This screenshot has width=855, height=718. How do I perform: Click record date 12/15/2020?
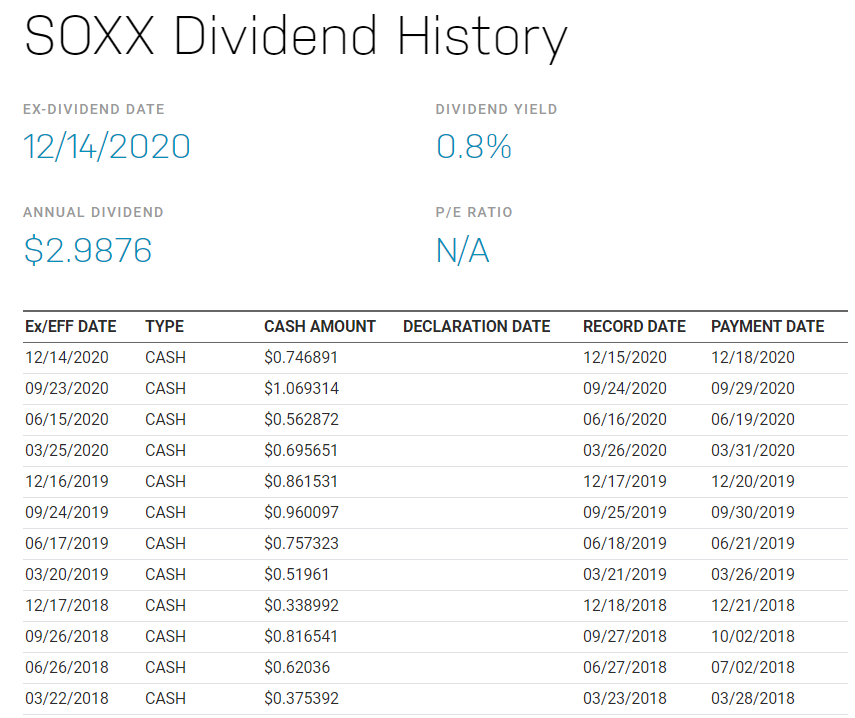point(625,357)
